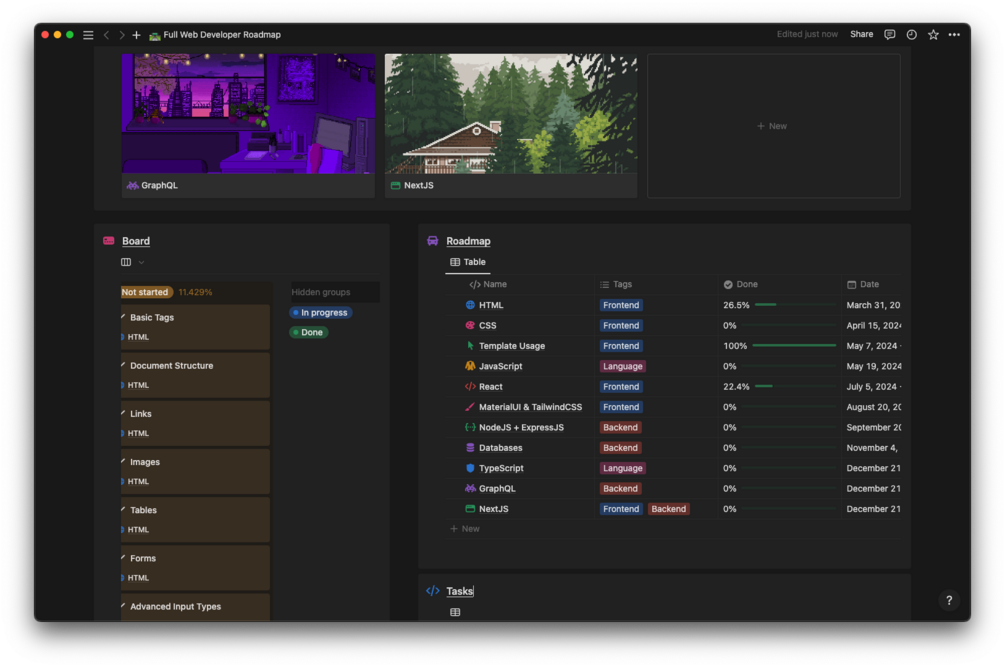Click the Language tag on JavaScript row

pyautogui.click(x=622, y=366)
